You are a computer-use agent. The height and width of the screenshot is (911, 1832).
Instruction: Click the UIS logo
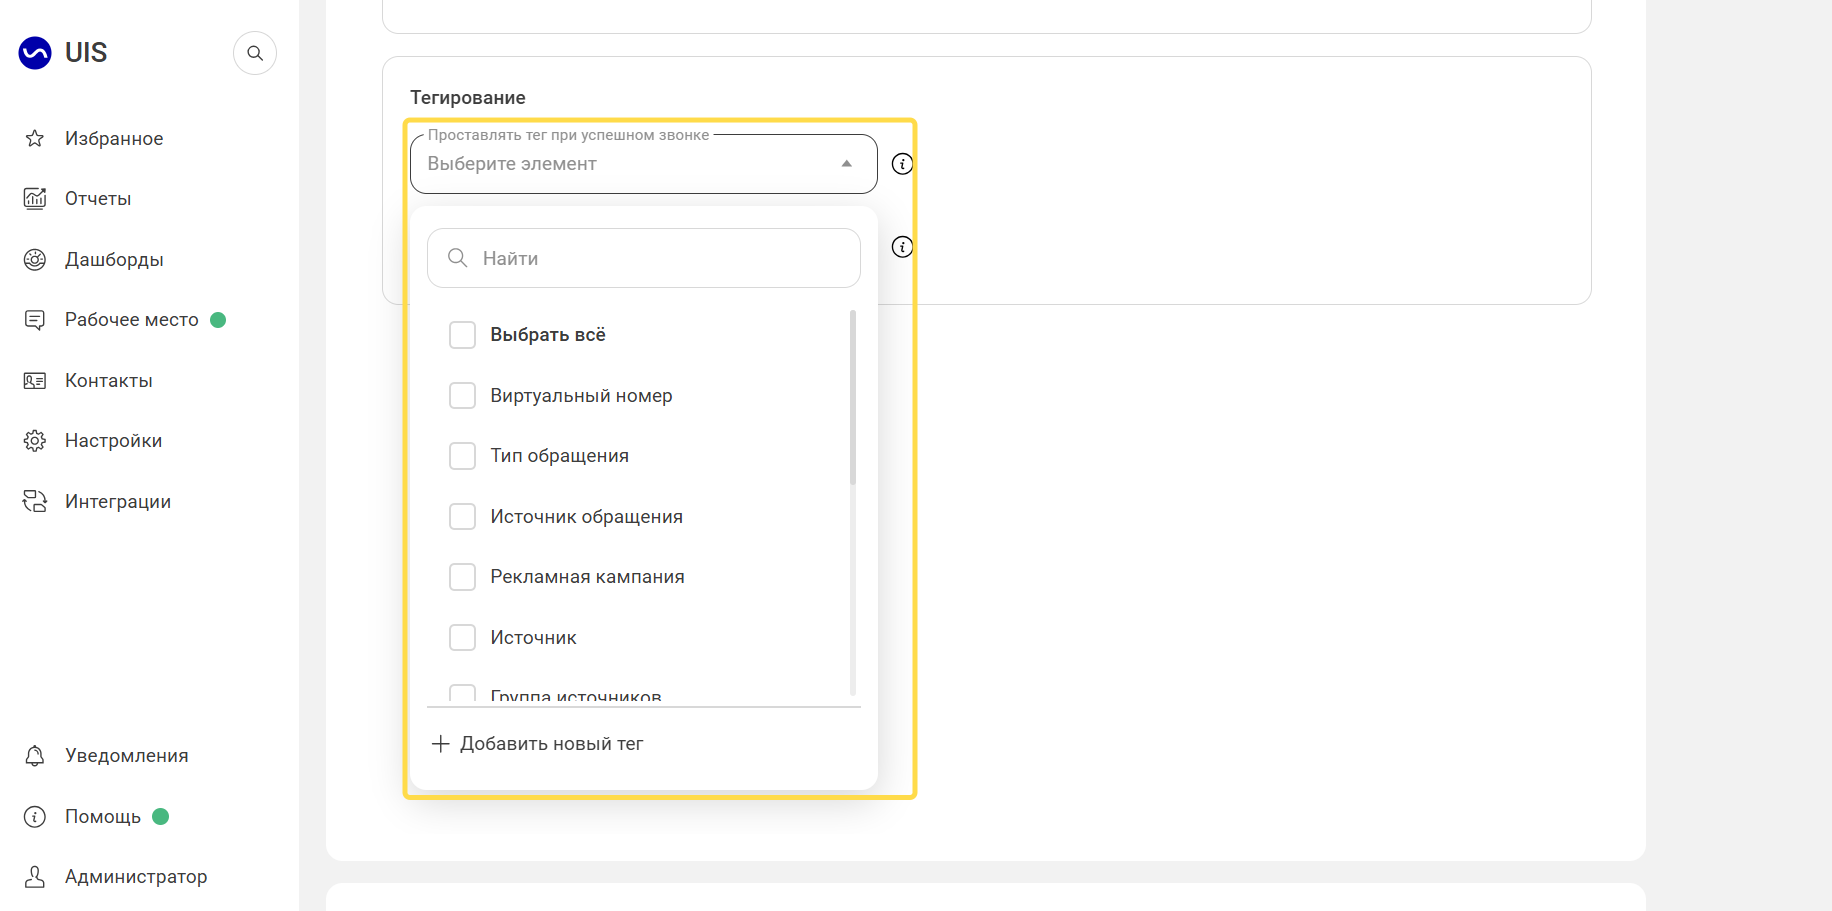tap(62, 52)
